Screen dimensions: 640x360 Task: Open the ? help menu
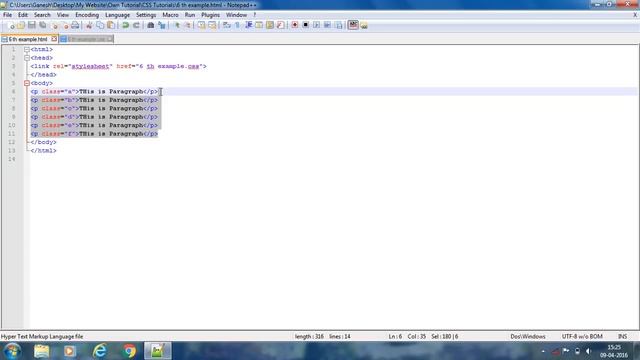click(x=255, y=15)
